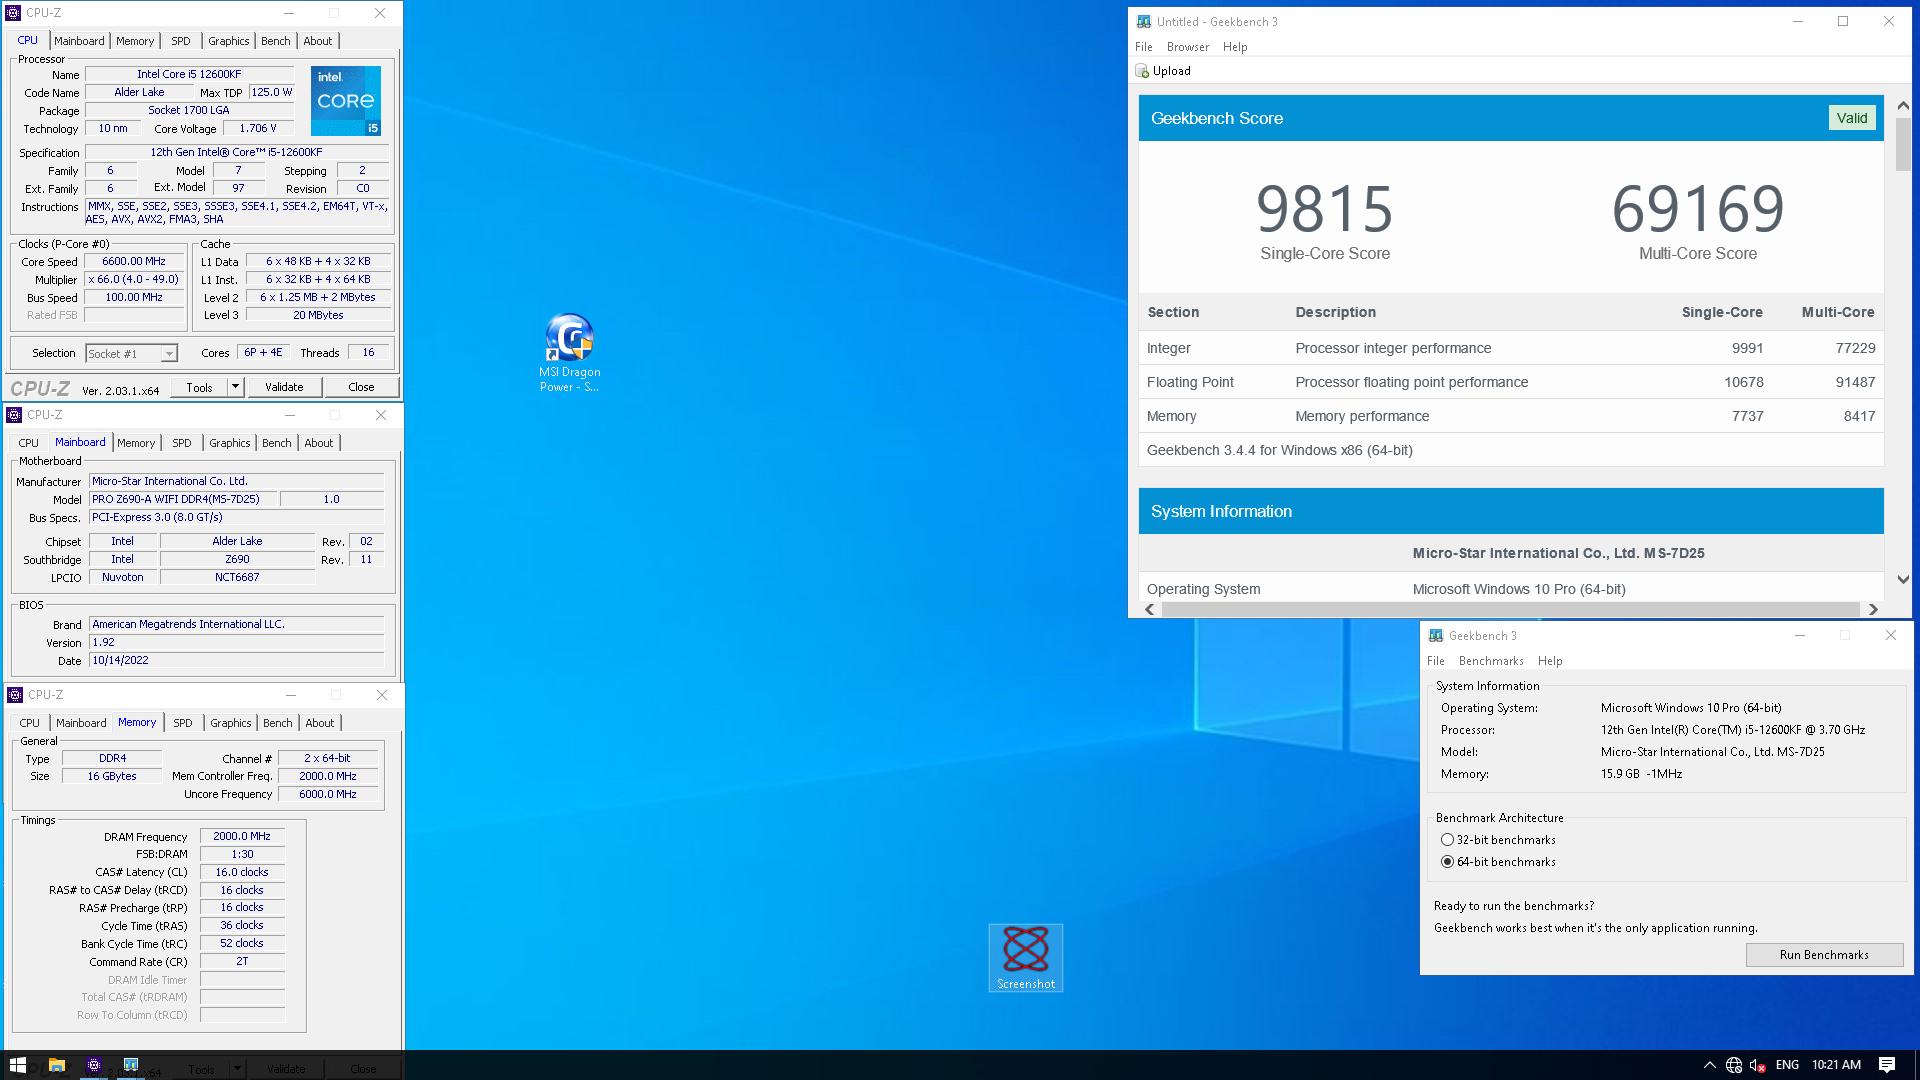Open File Explorer from the taskbar
The image size is (1920, 1080).
(57, 1065)
